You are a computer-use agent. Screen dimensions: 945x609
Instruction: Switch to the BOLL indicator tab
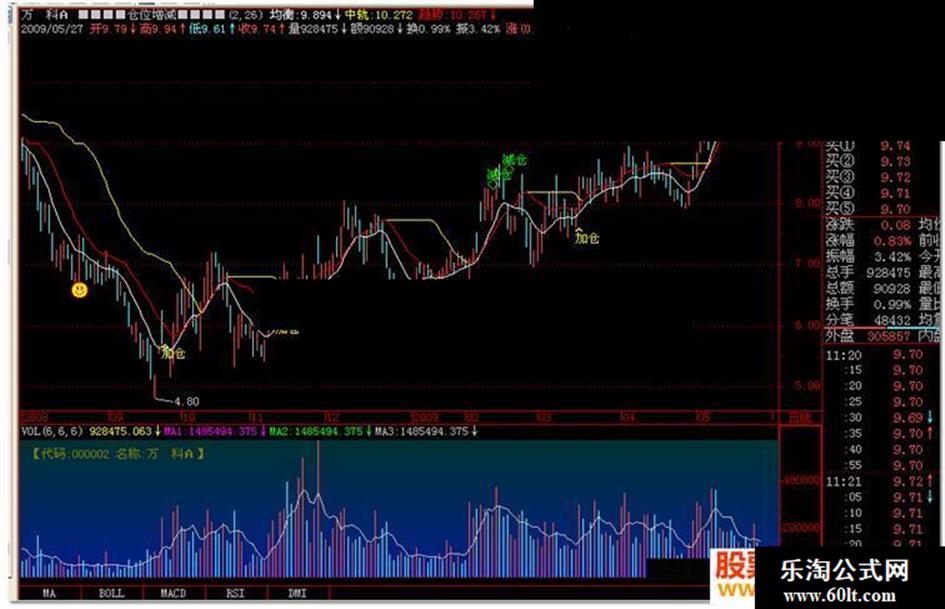tap(111, 593)
